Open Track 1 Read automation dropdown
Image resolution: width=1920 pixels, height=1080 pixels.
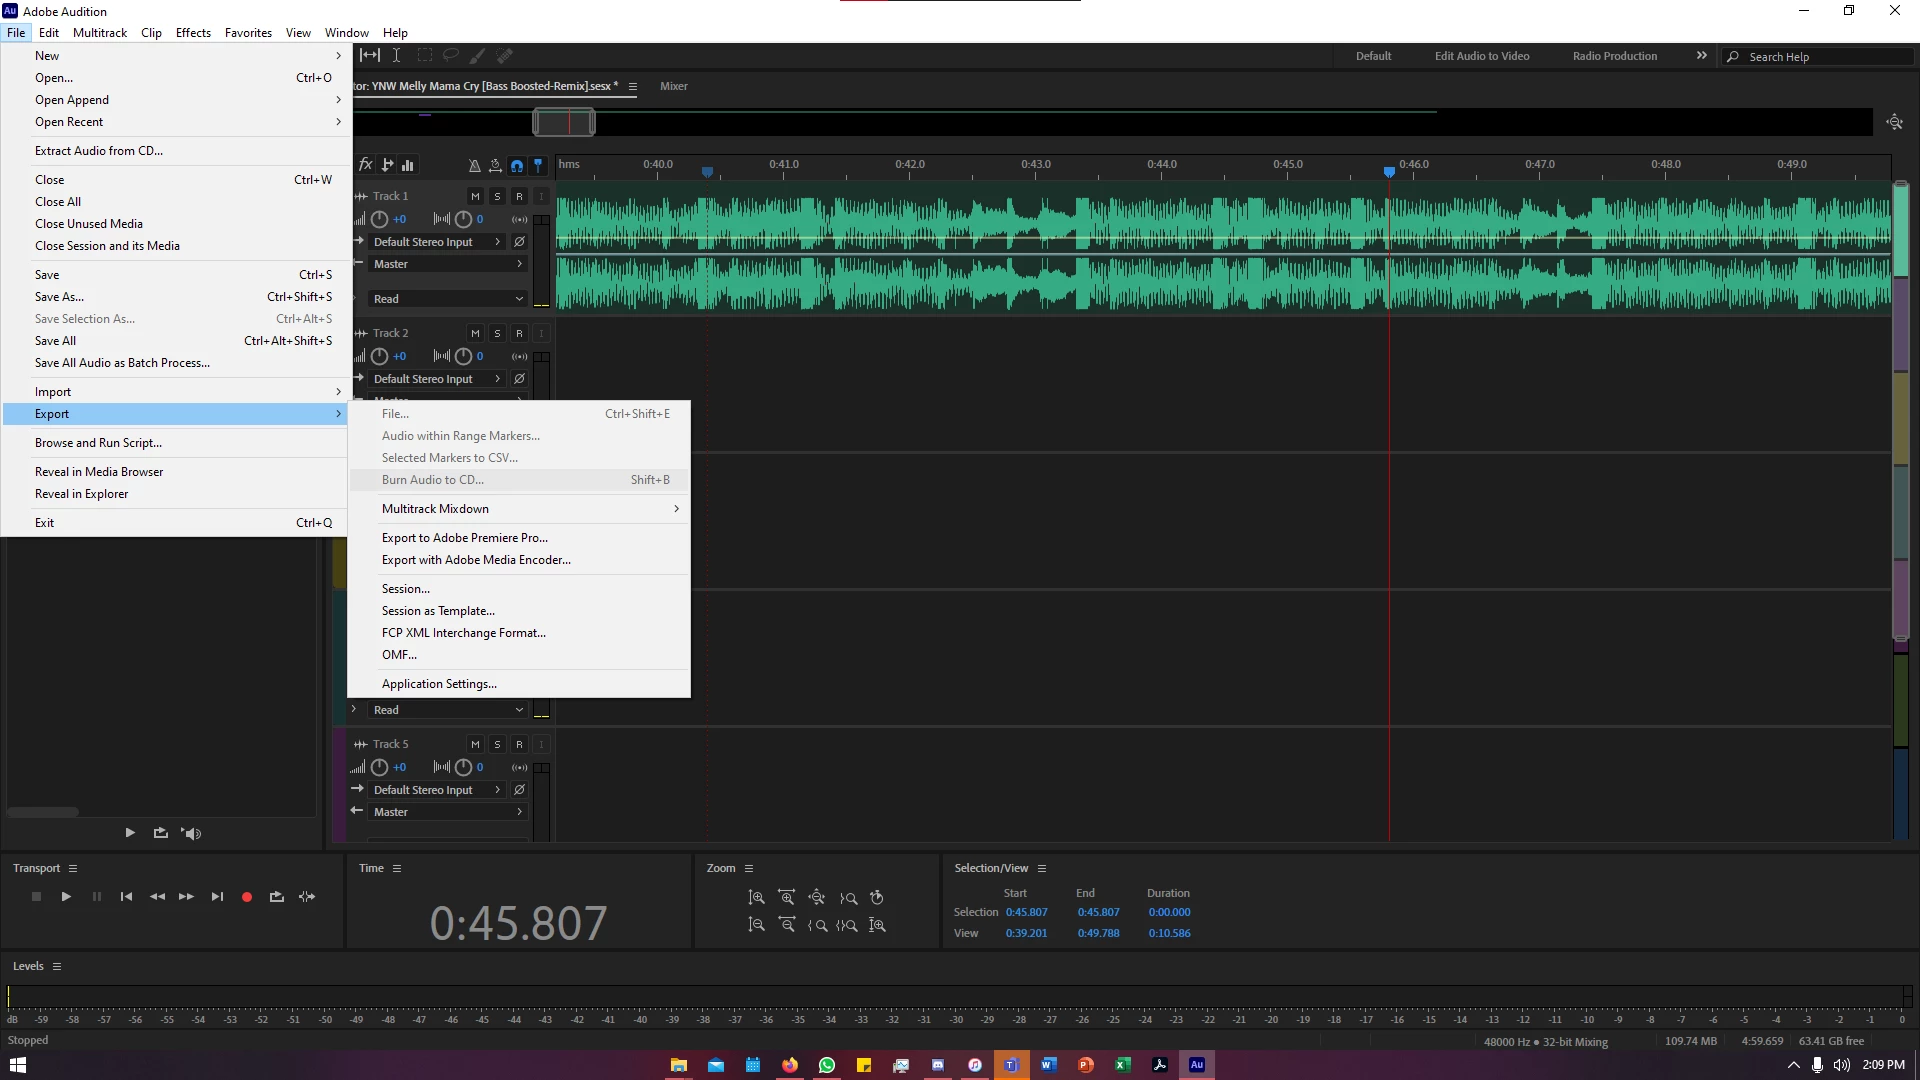(447, 299)
